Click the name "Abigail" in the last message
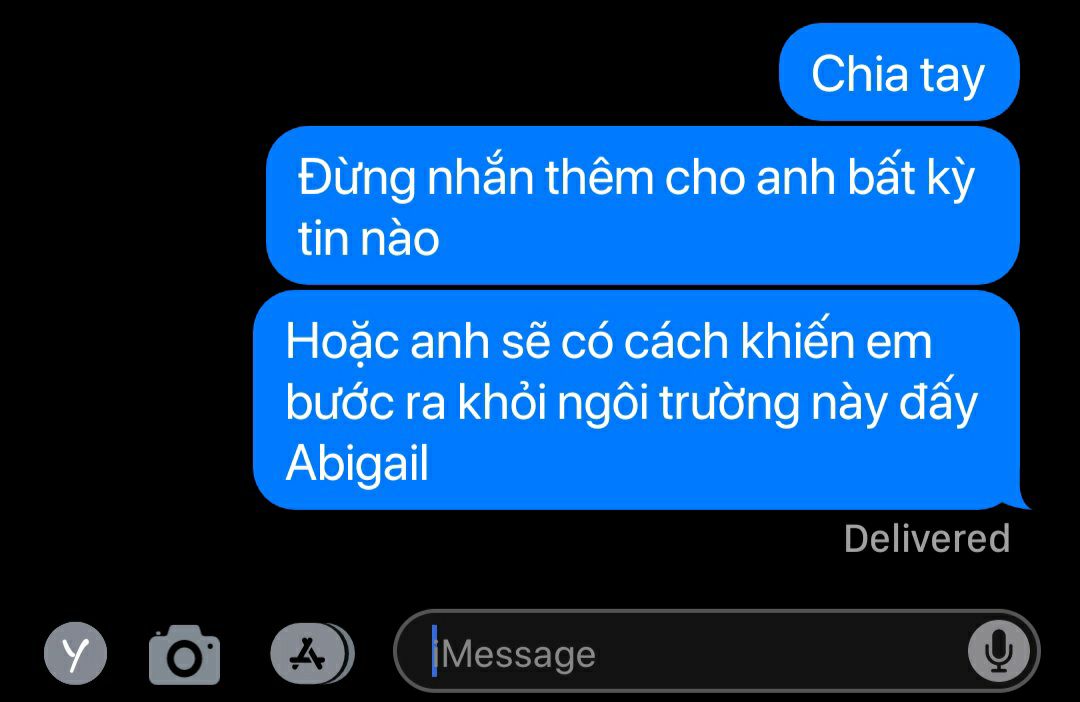 click(x=357, y=463)
